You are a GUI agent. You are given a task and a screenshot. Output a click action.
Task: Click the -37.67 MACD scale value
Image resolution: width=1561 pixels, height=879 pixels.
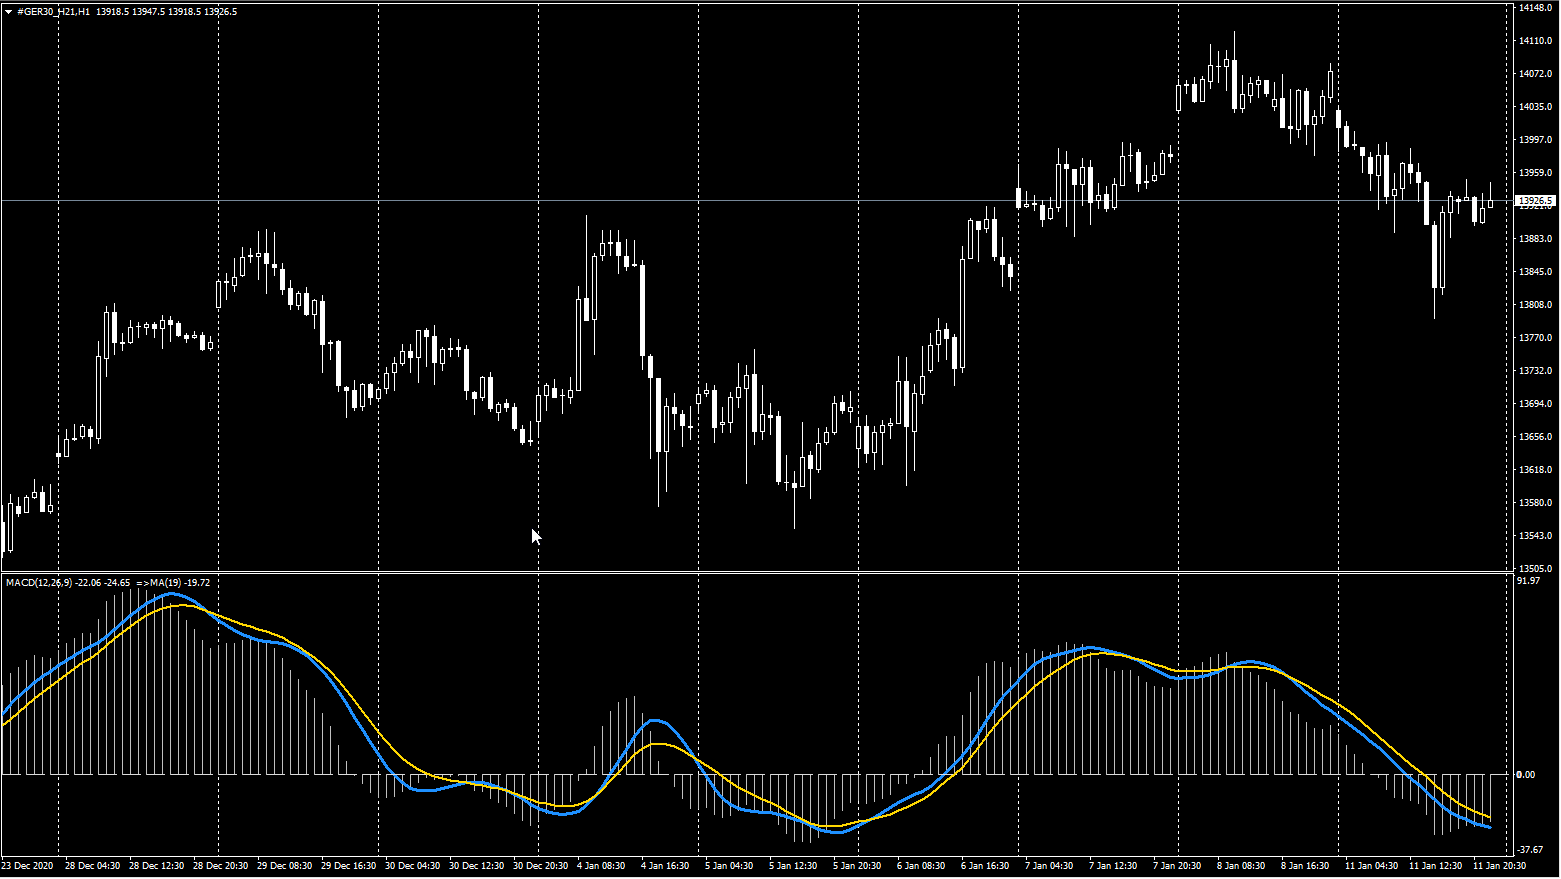pos(1530,850)
